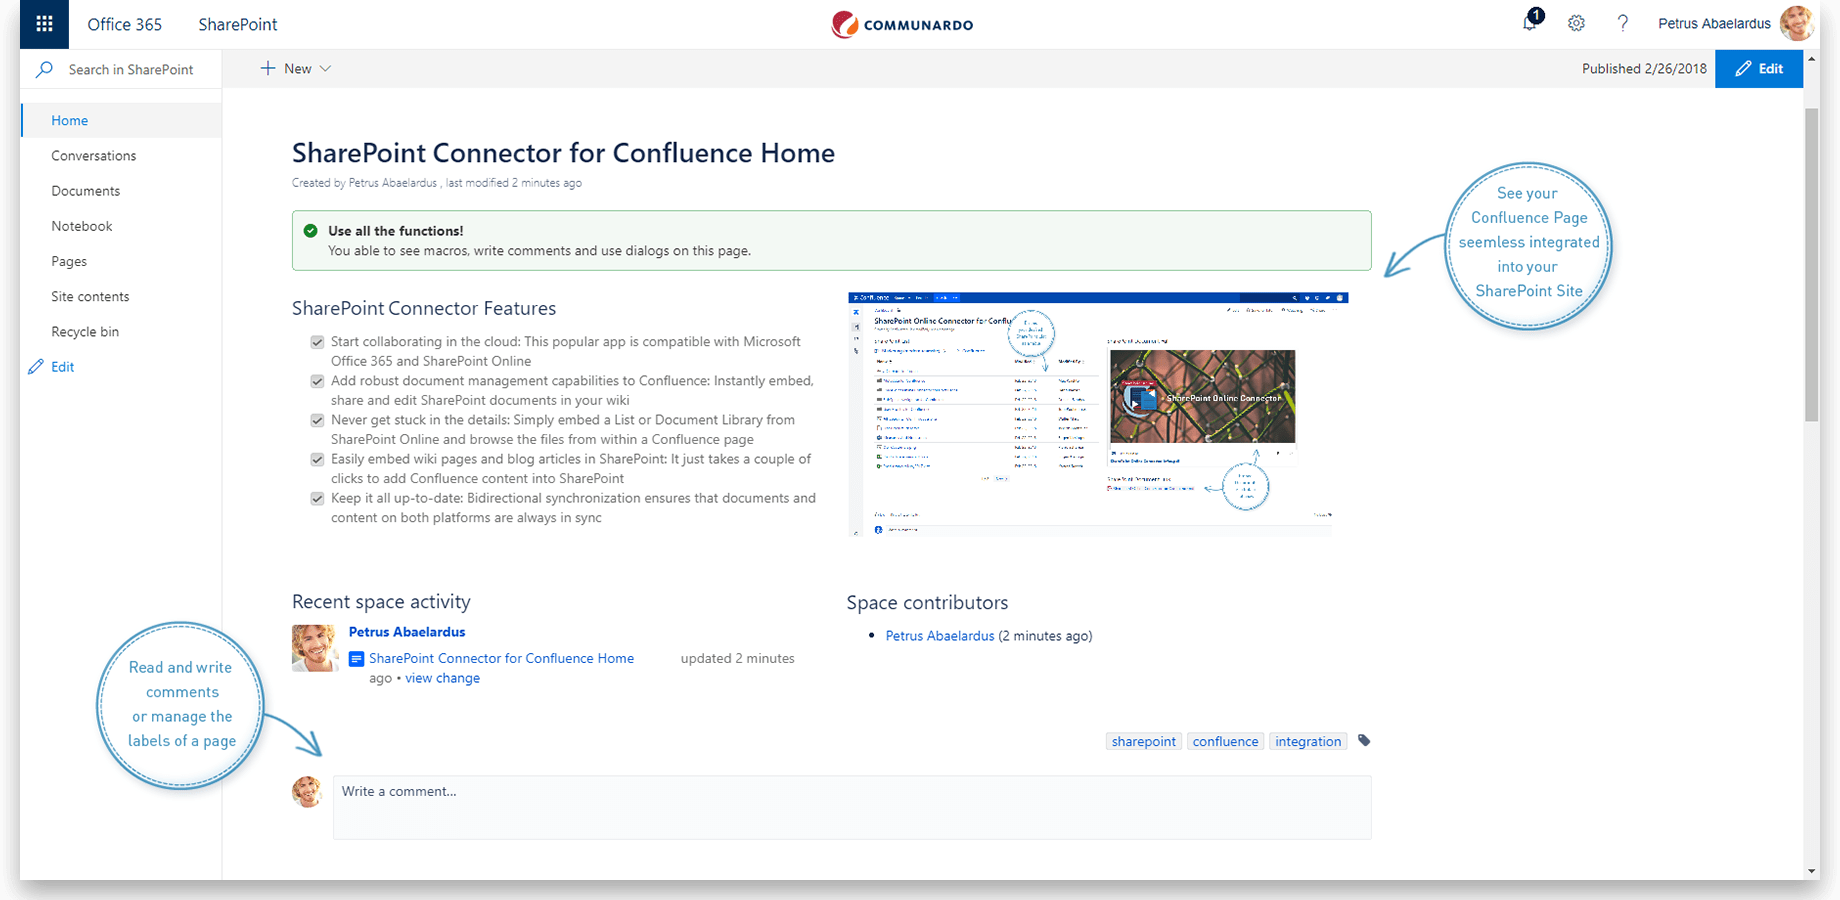Viewport: 1840px width, 900px height.
Task: Click the pencil icon beside sidebar Edit
Action: click(x=36, y=367)
